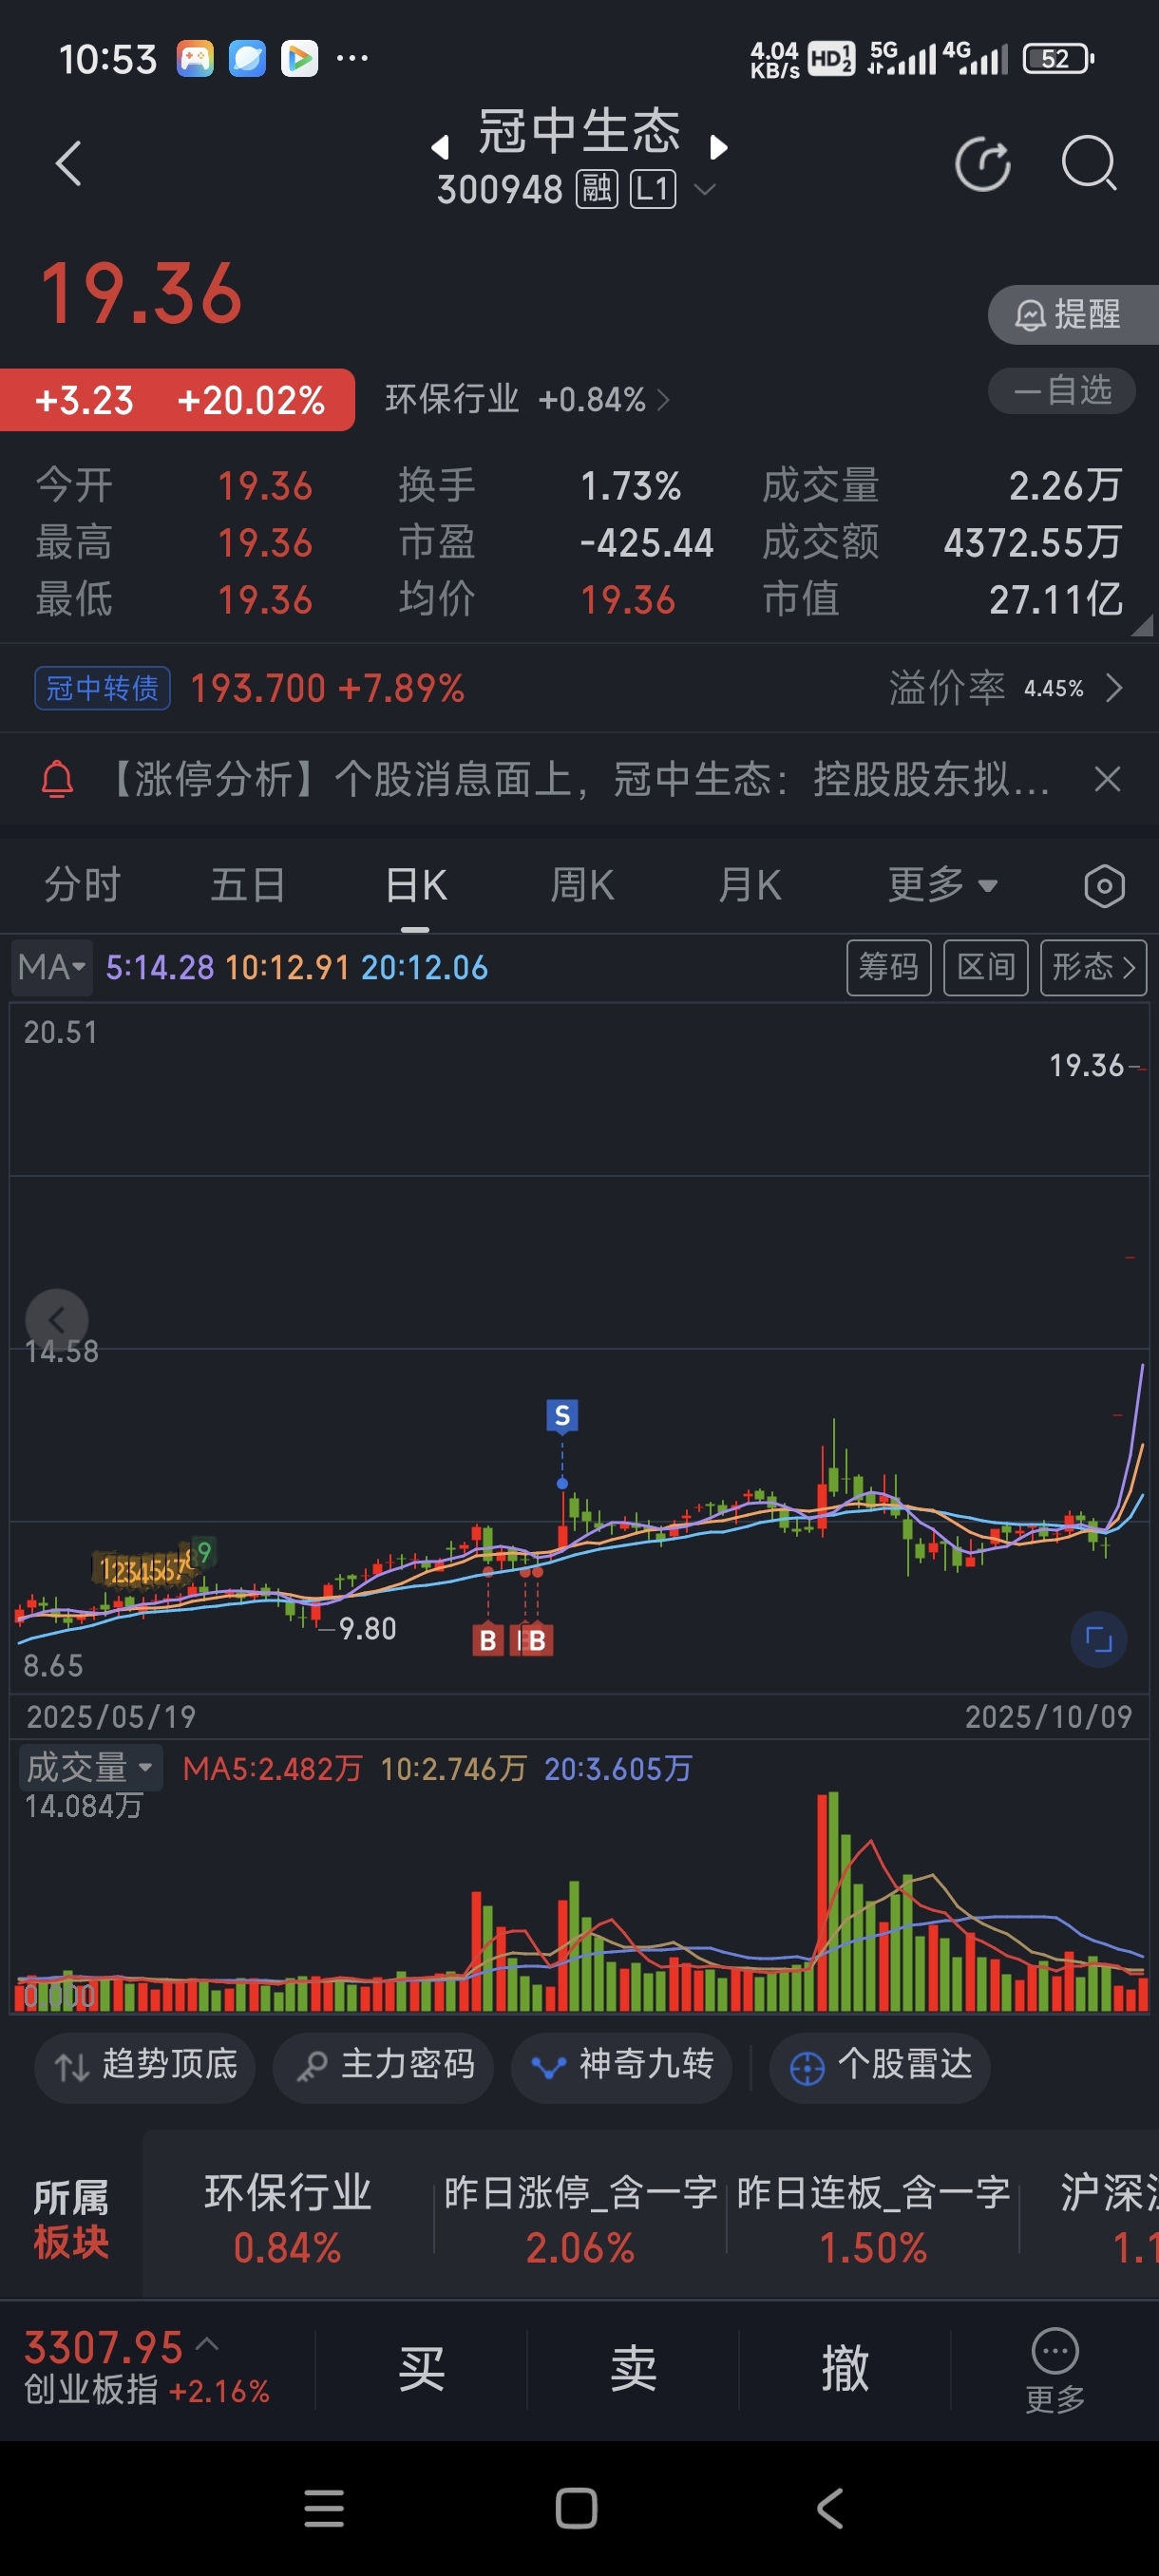Open 昨日涨停_含一字 2.06% sector card
The height and width of the screenshot is (2576, 1159).
click(581, 2217)
